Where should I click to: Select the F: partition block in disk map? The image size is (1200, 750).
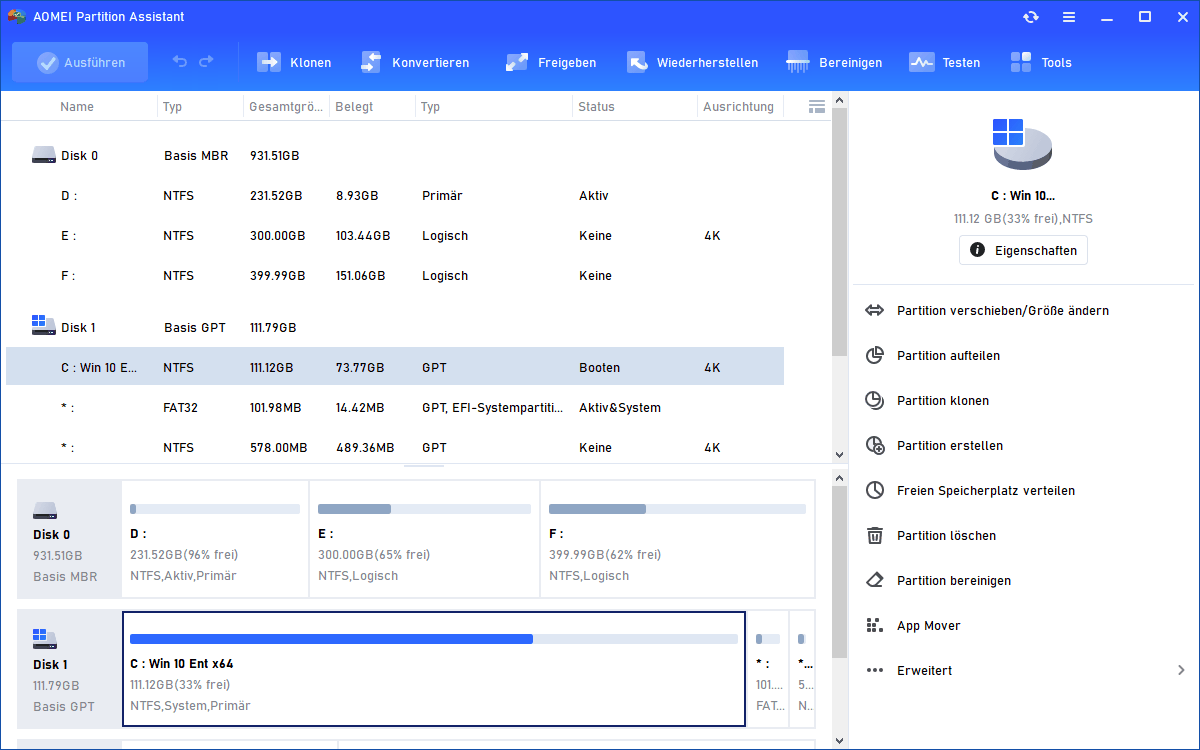pyautogui.click(x=677, y=539)
